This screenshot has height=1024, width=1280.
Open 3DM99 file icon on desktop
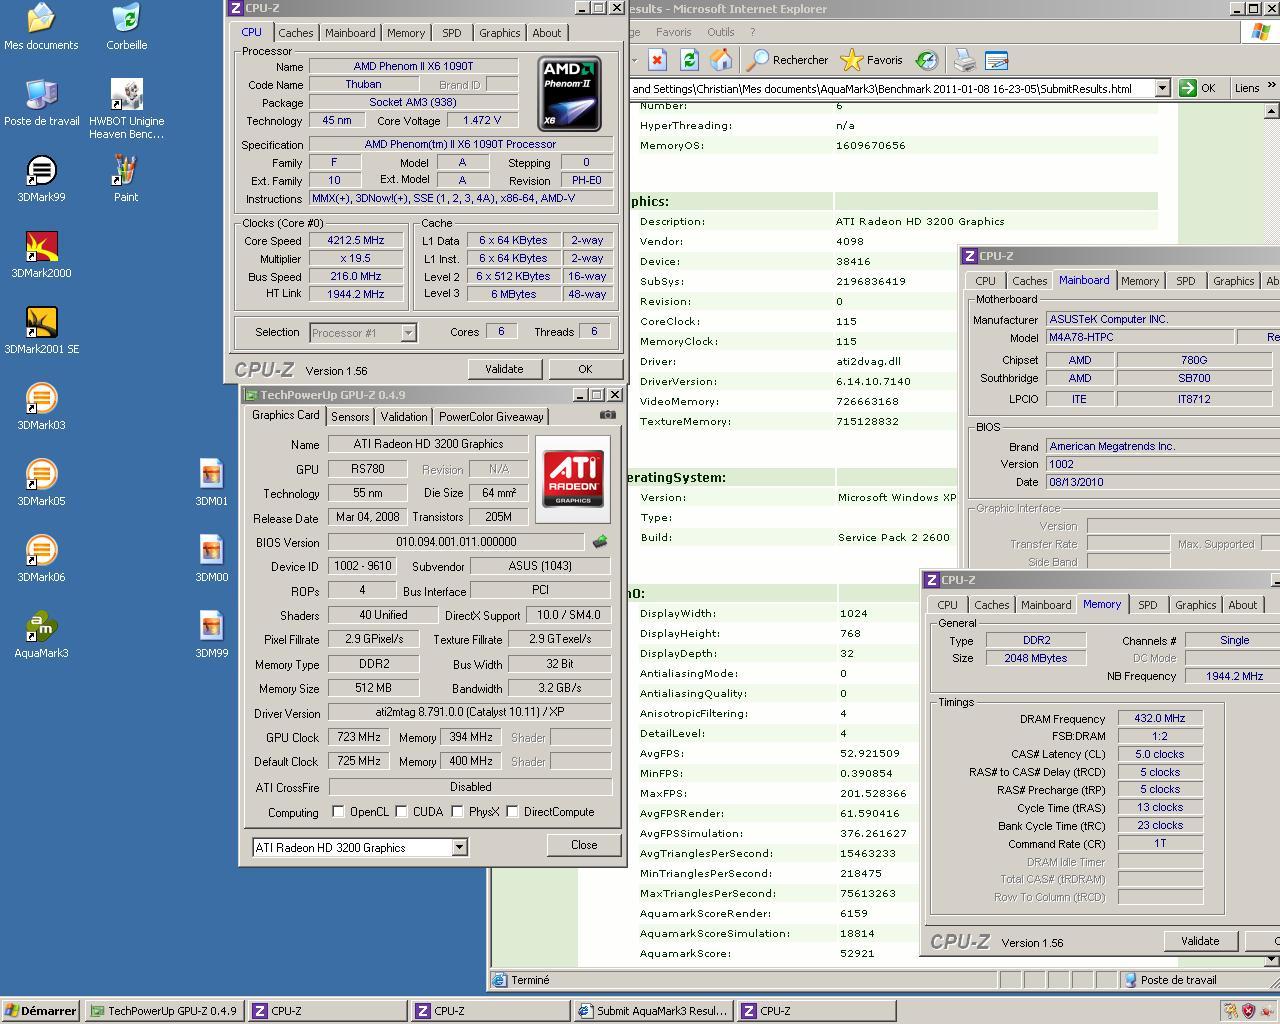pyautogui.click(x=211, y=635)
